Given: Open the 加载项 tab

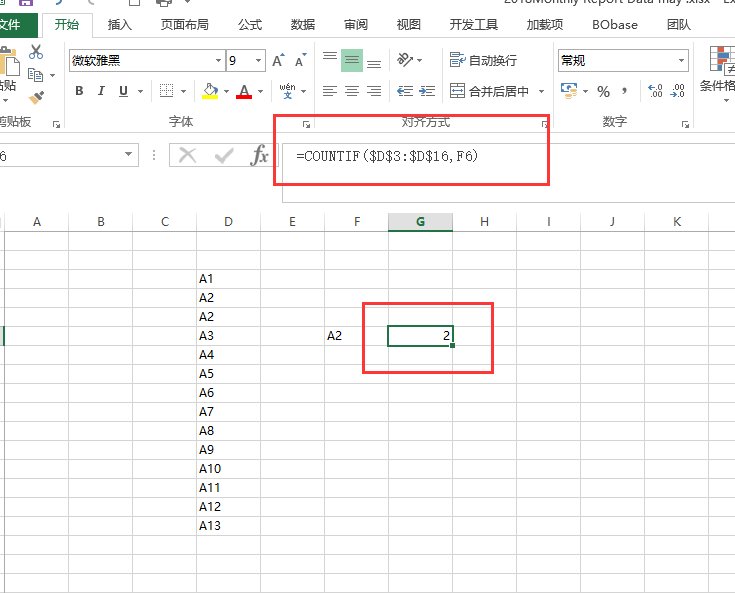Looking at the screenshot, I should (x=545, y=25).
